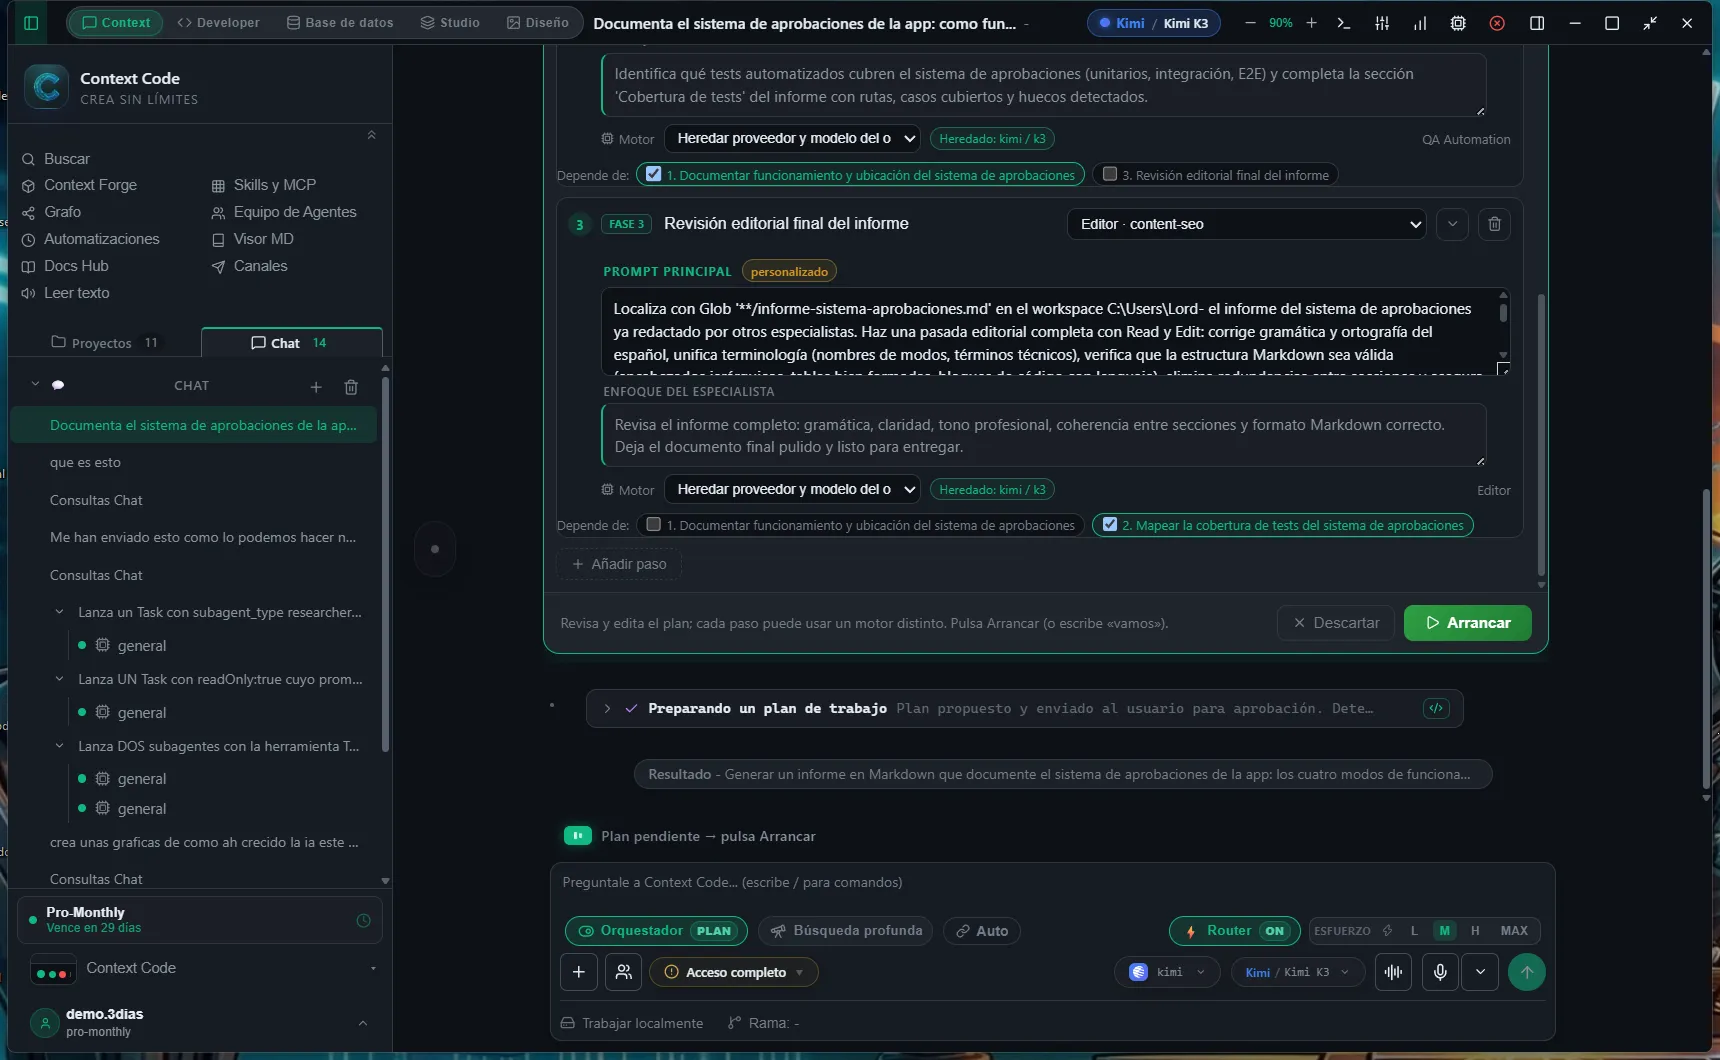The height and width of the screenshot is (1060, 1720).
Task: Click the attach plus button in composer
Action: 579,972
